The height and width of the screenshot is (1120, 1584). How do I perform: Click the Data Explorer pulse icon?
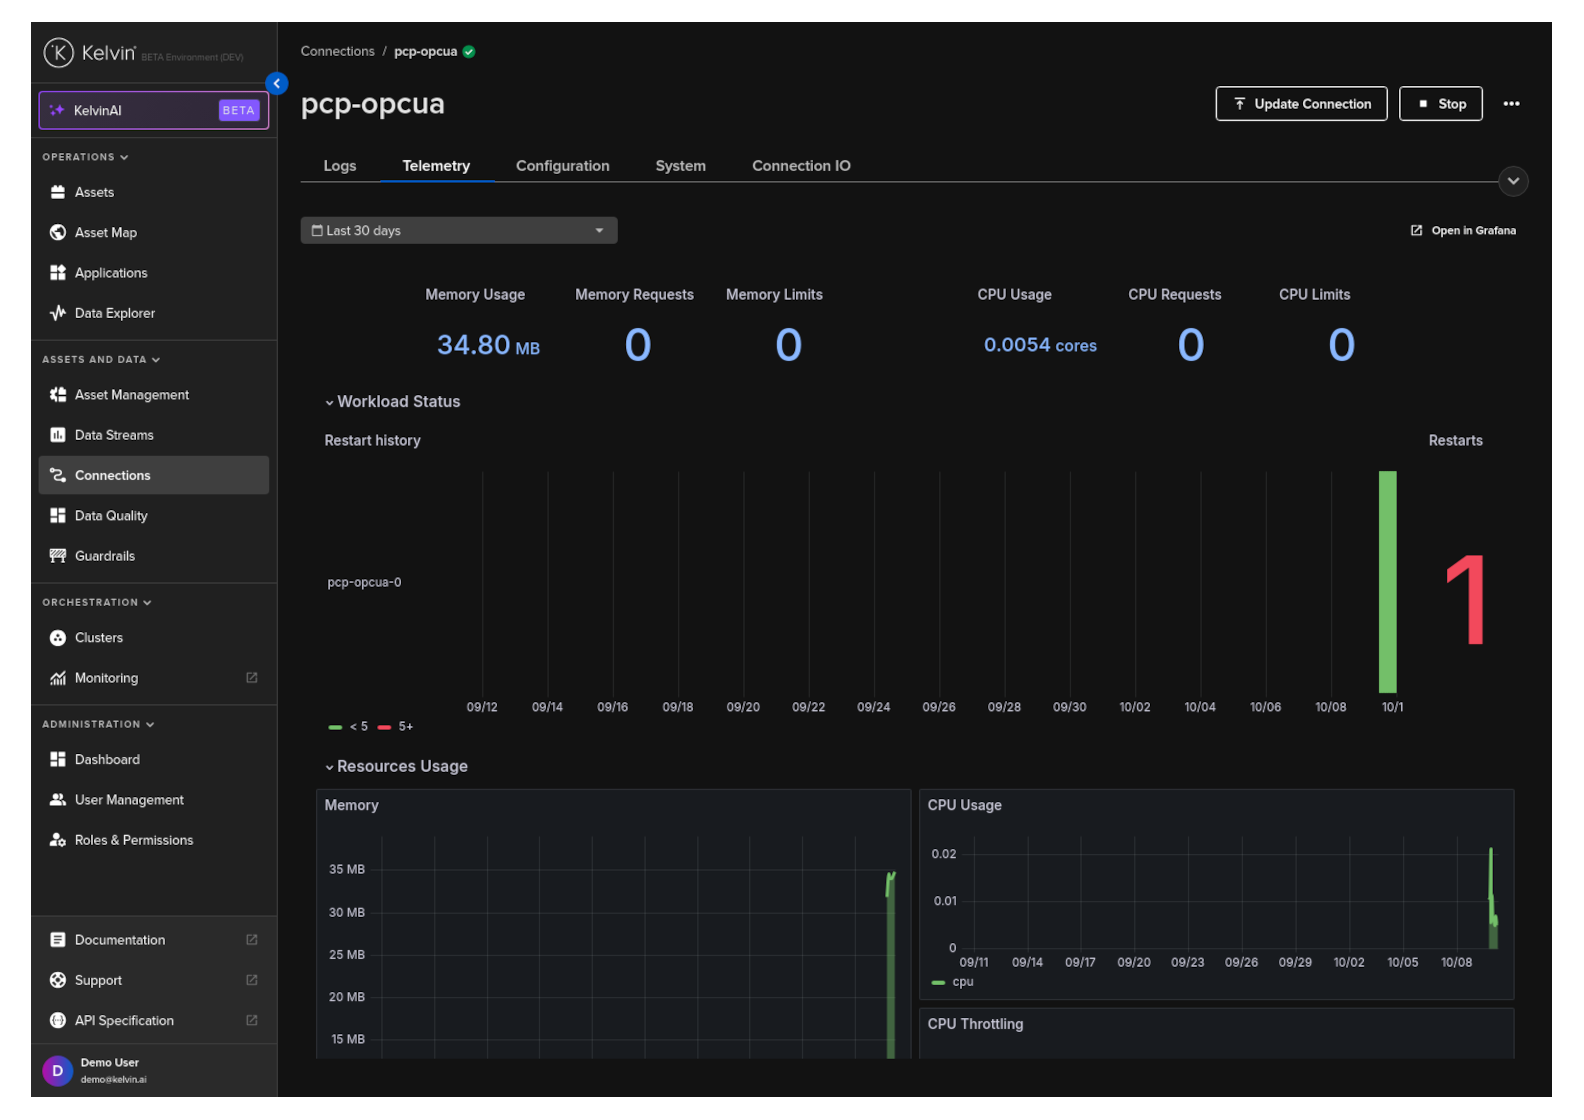click(58, 313)
